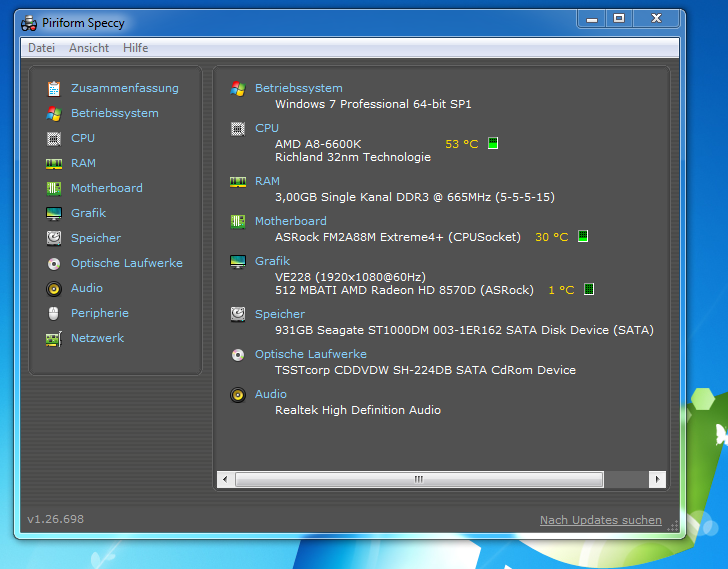Click the Audio speaker icon in summary panel
This screenshot has width=728, height=569.
238,395
